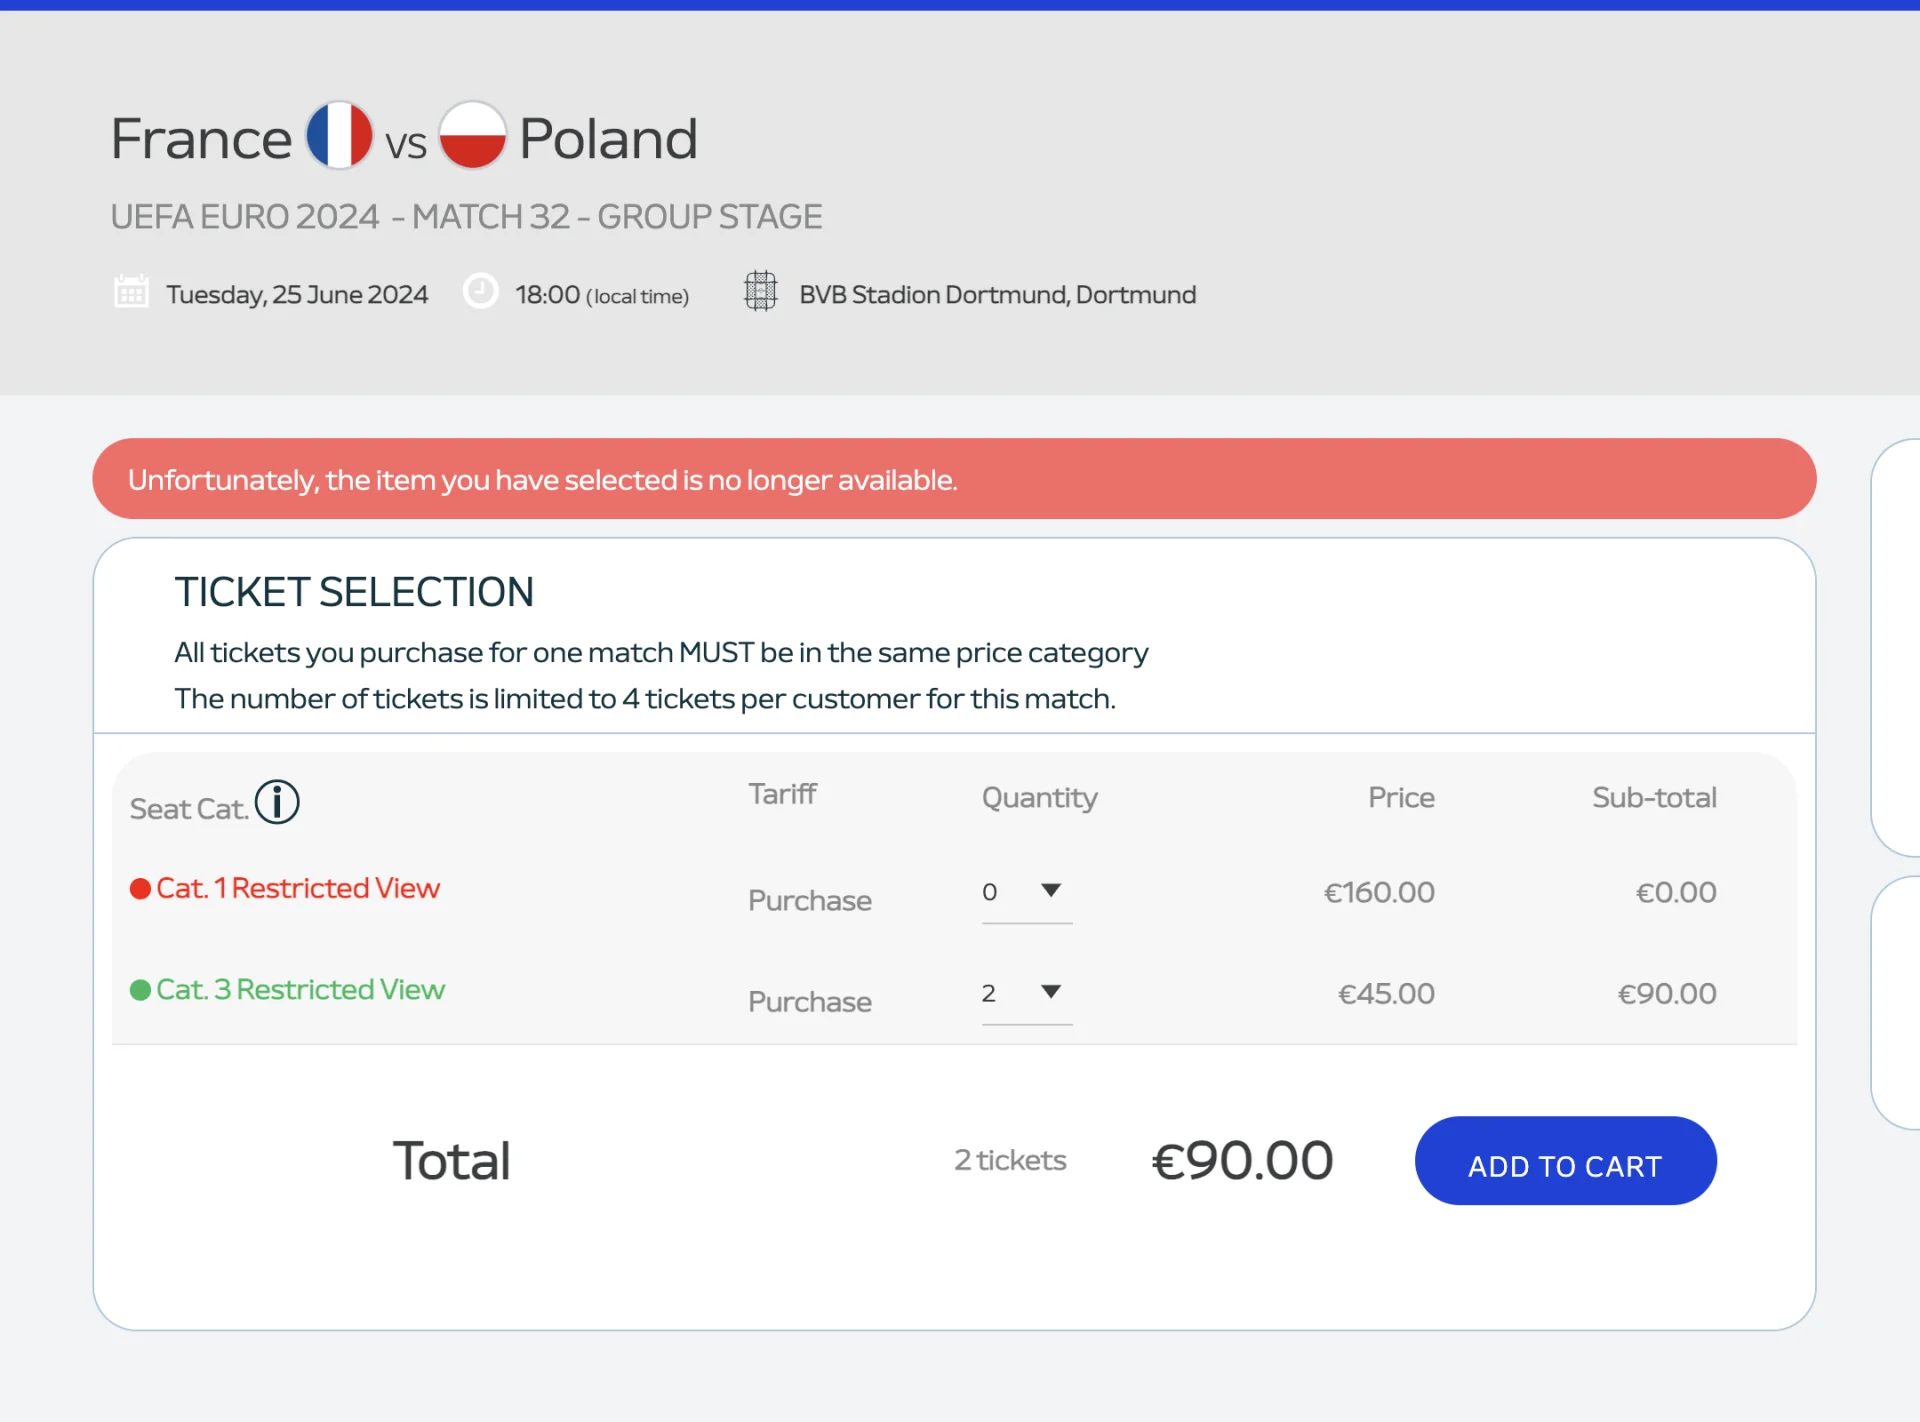Click the red item unavailable error banner

(x=954, y=479)
